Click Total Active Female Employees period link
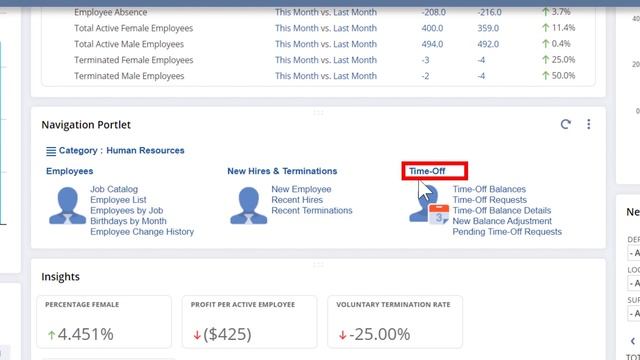 tap(326, 28)
